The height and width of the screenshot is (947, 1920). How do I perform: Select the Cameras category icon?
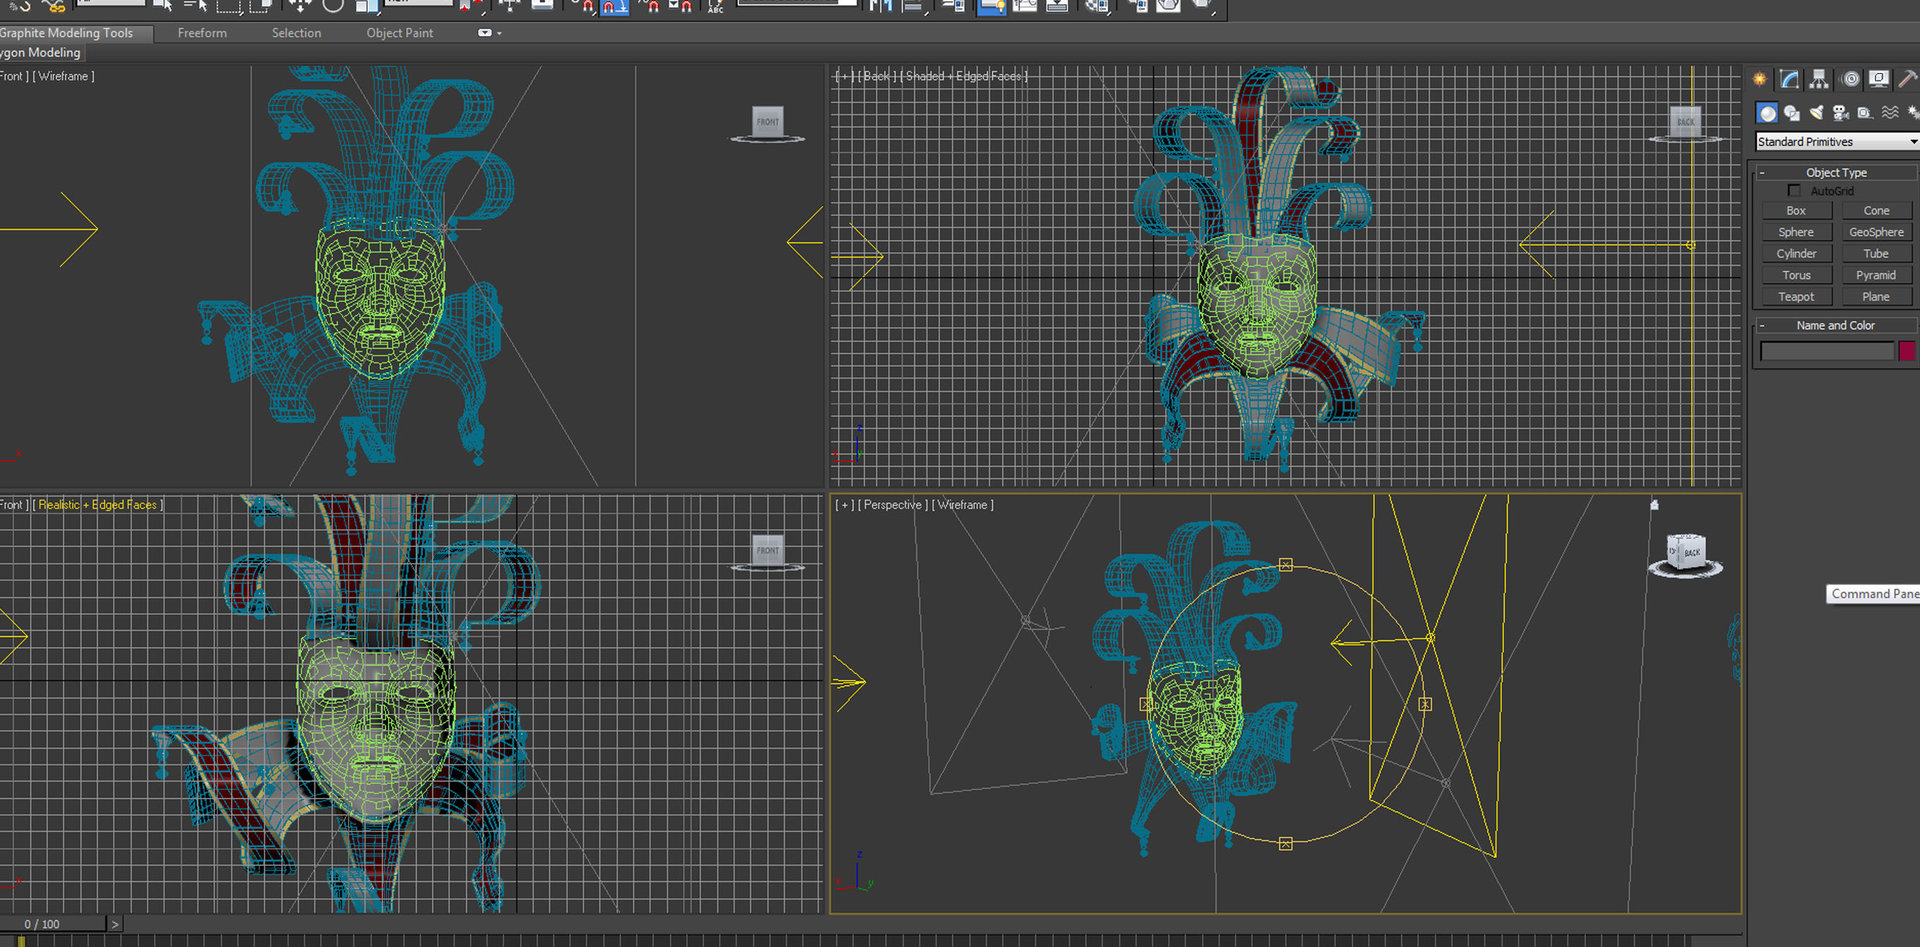tap(1840, 113)
